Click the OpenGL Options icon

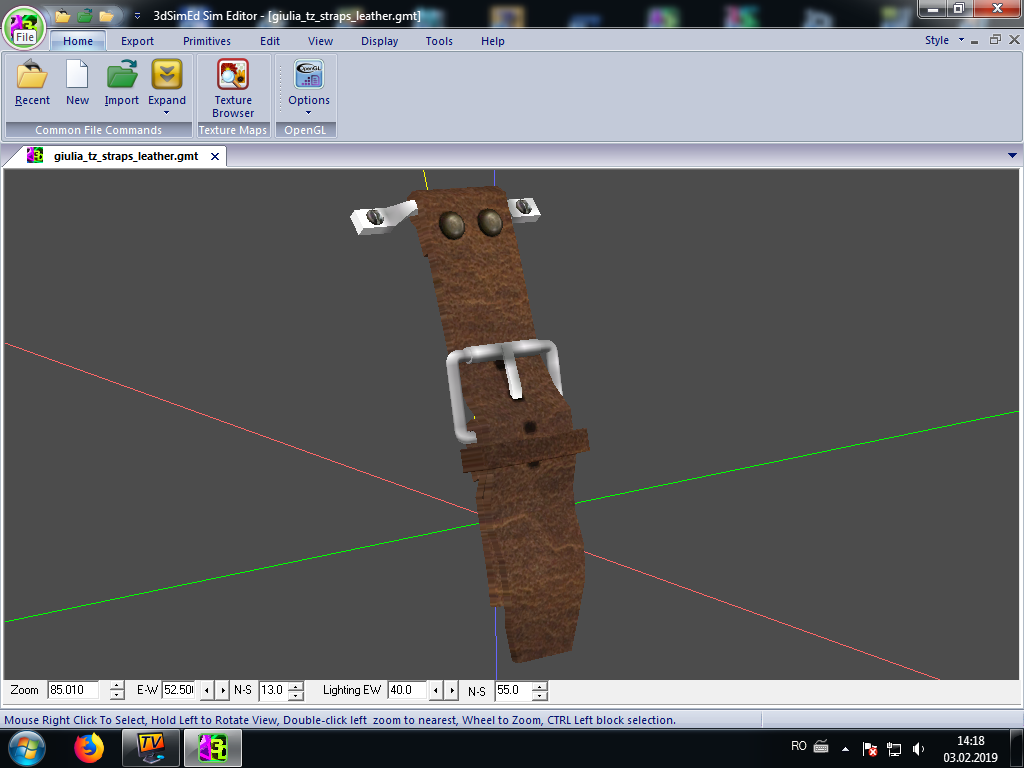(x=309, y=74)
